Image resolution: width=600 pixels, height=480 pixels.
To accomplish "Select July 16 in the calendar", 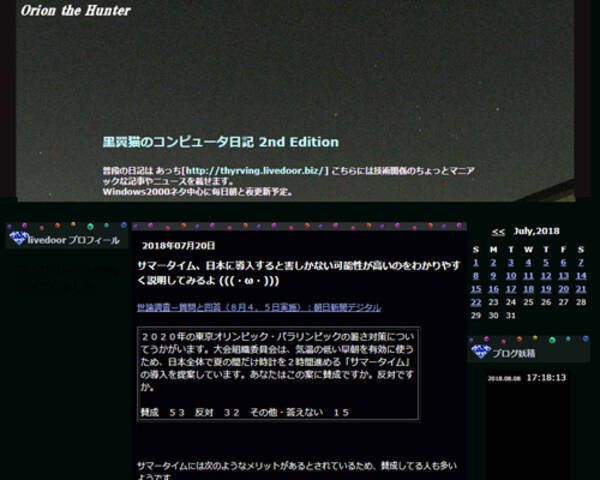I will [x=493, y=289].
